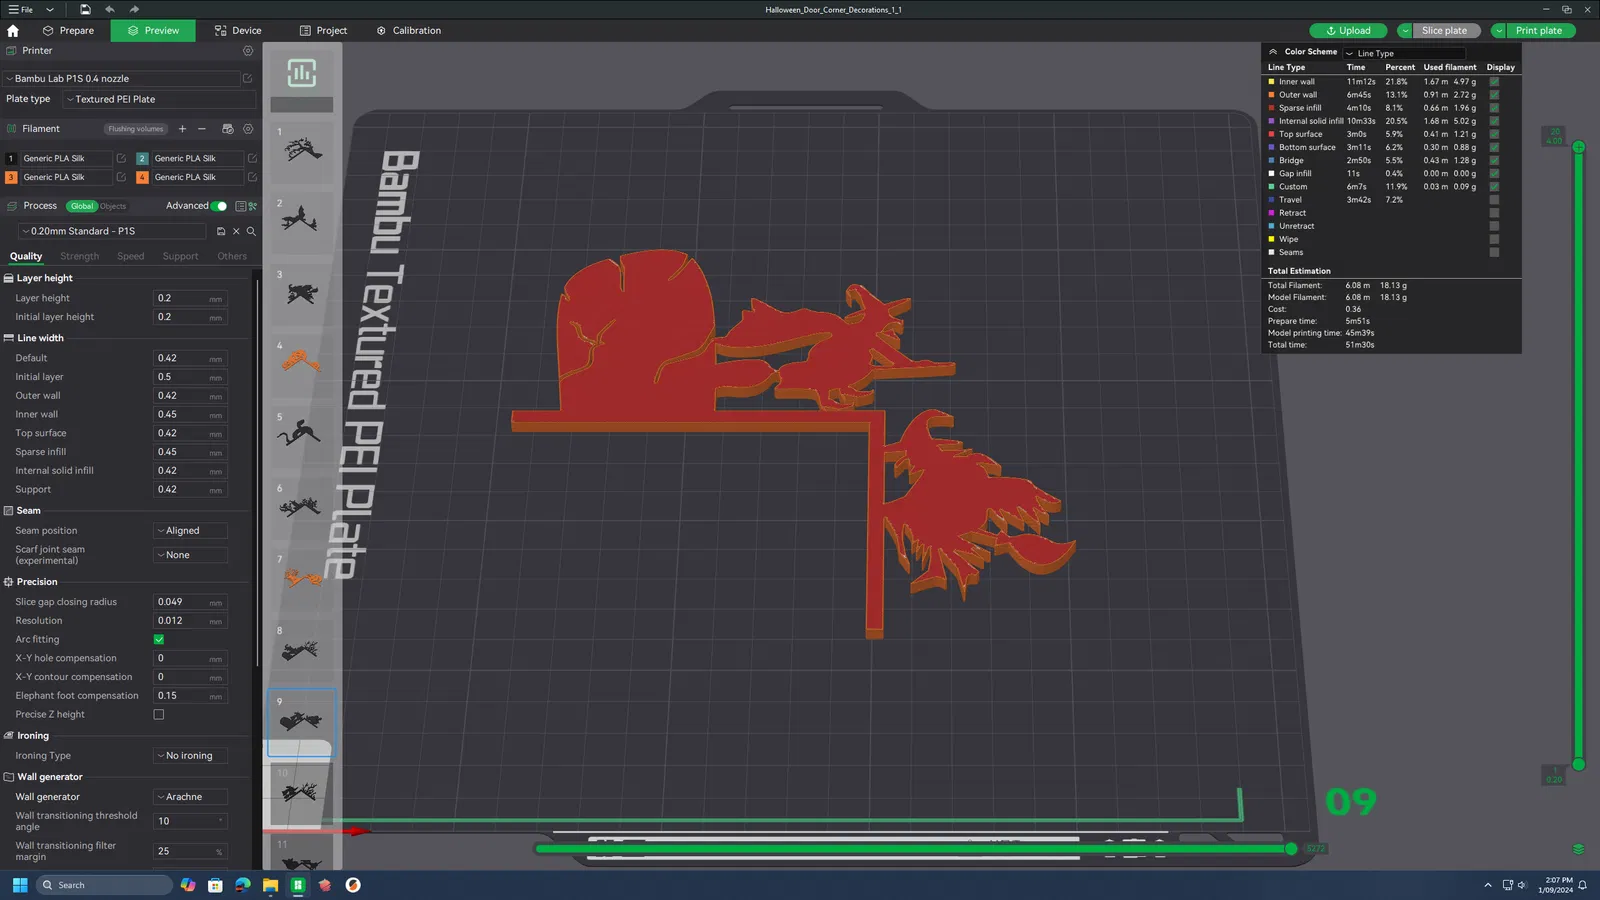Open filament settings gear icon

(248, 129)
